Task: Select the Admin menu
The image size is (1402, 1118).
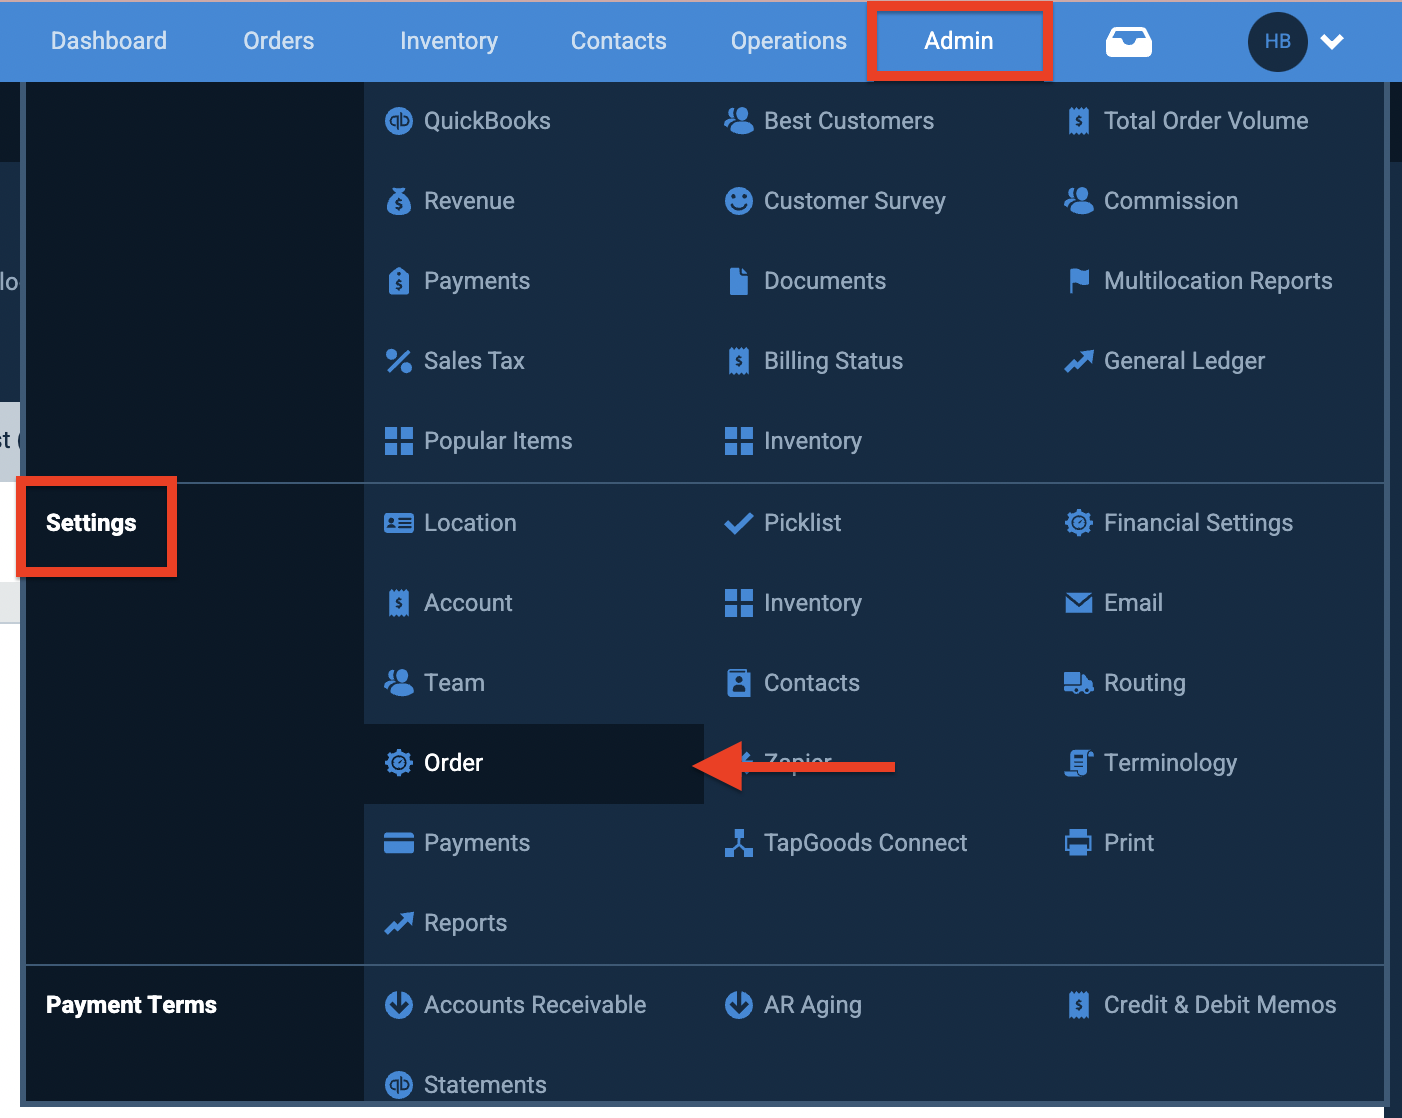Action: click(959, 41)
